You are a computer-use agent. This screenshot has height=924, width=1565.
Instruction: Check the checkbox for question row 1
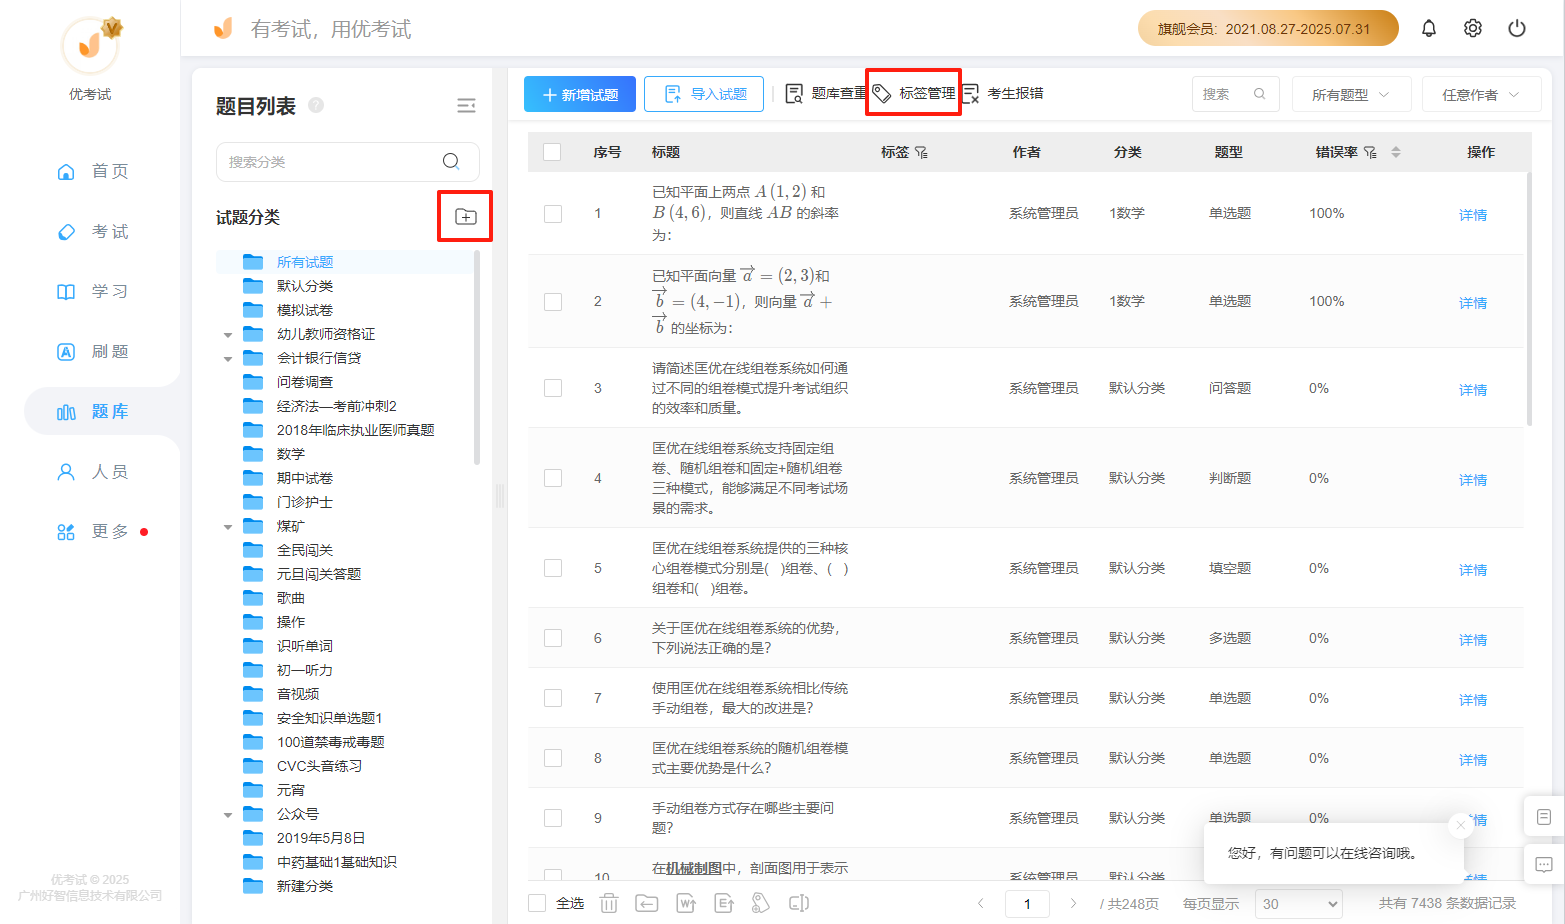coord(553,214)
